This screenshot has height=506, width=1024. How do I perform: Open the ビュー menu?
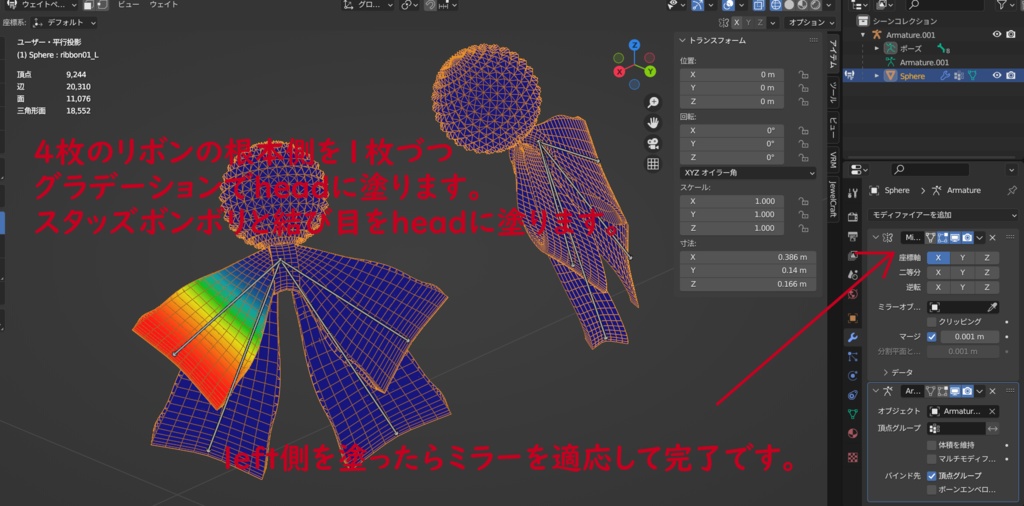[x=128, y=5]
